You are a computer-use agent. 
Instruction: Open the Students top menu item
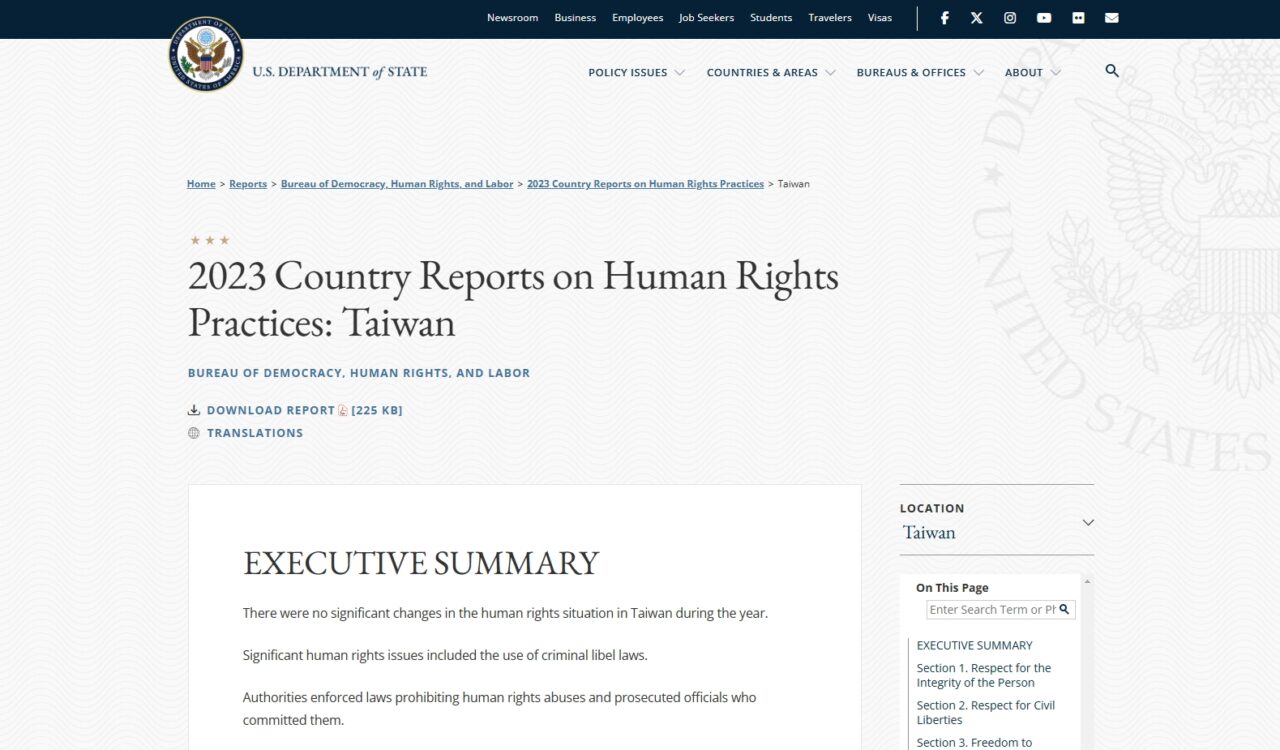[x=771, y=18]
